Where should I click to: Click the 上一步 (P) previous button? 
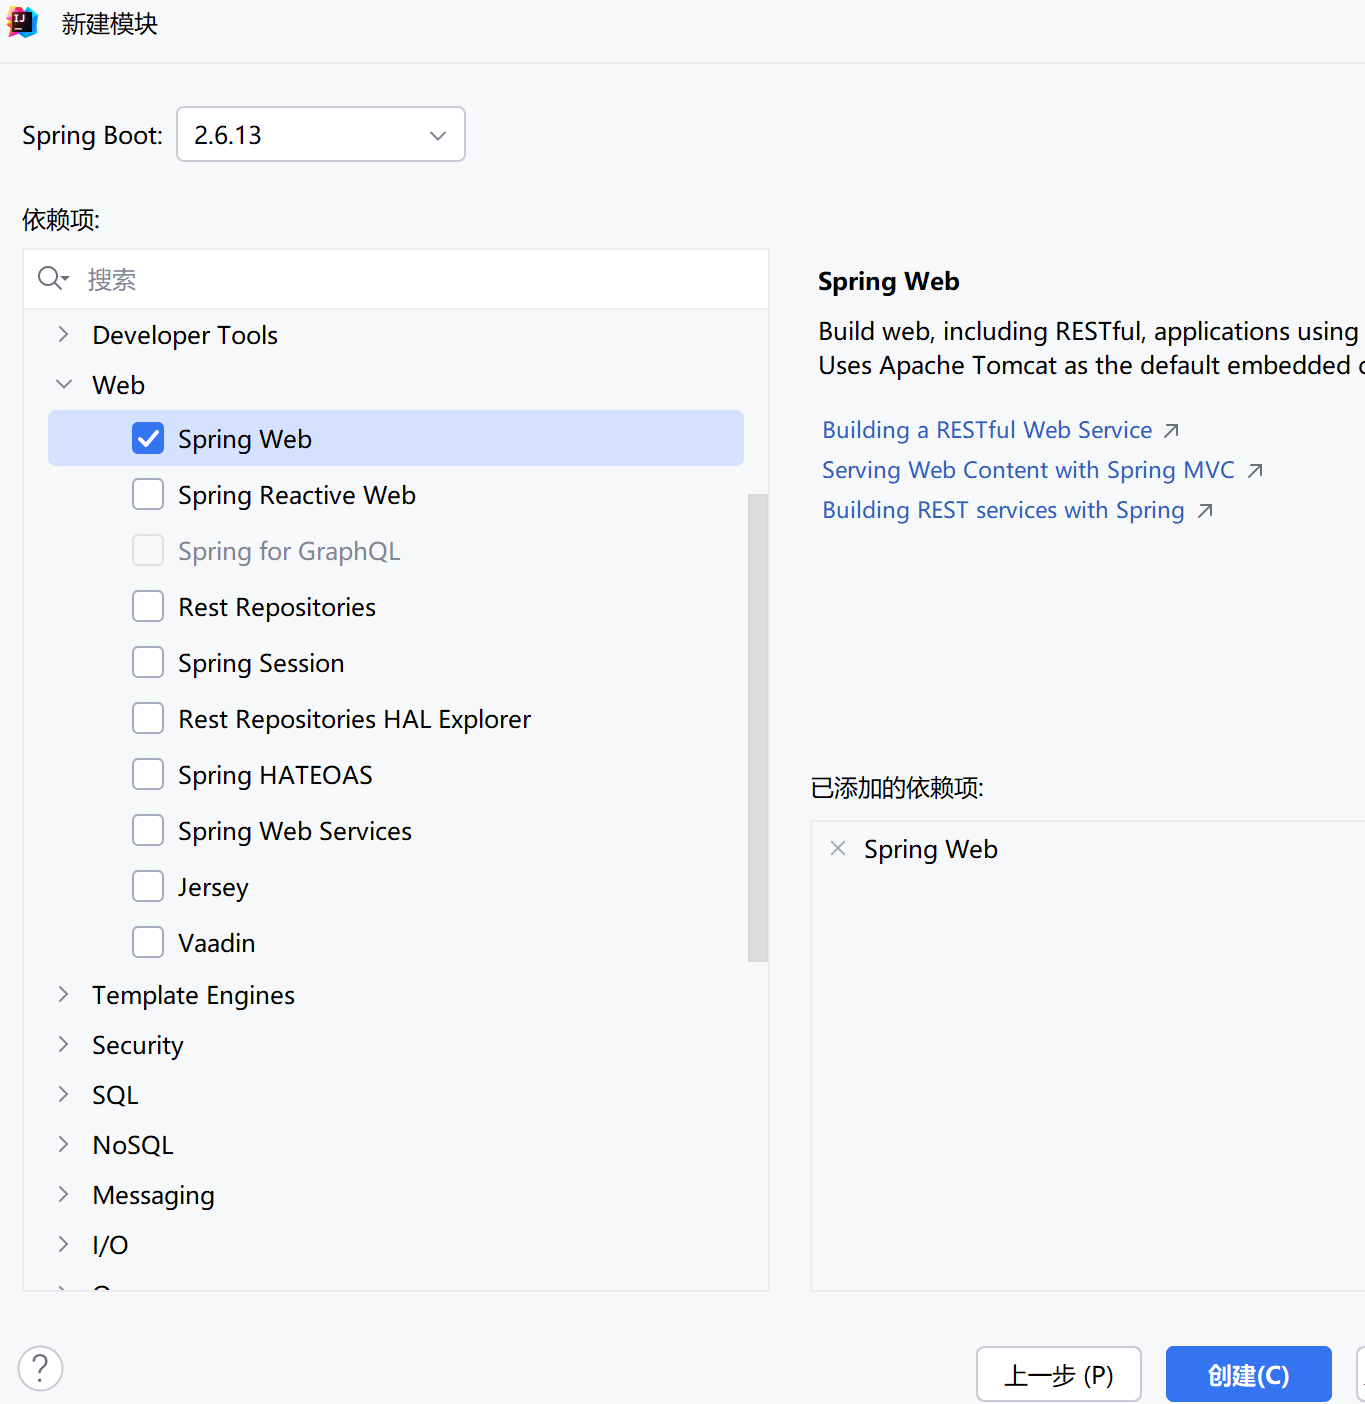click(x=1059, y=1375)
